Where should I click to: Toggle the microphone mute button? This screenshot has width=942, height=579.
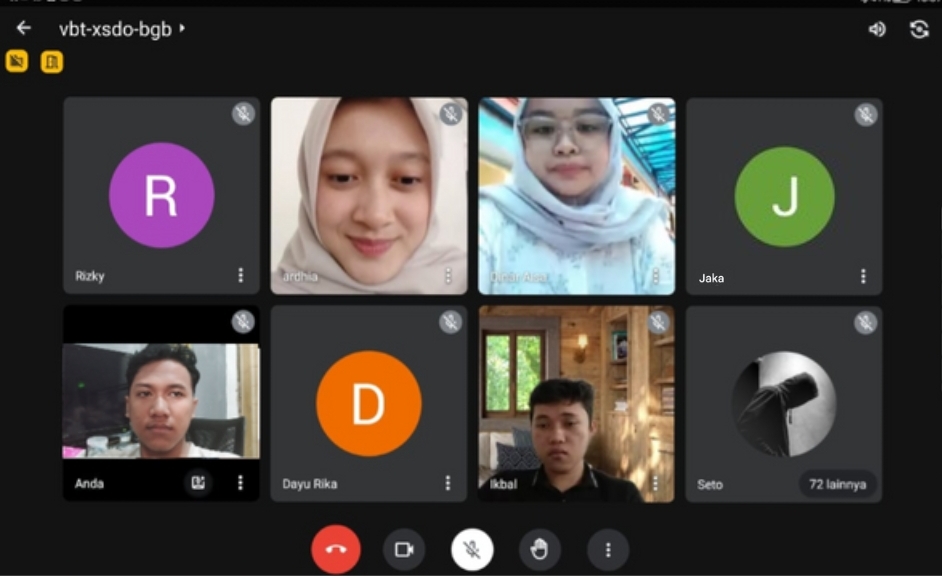pyautogui.click(x=472, y=549)
